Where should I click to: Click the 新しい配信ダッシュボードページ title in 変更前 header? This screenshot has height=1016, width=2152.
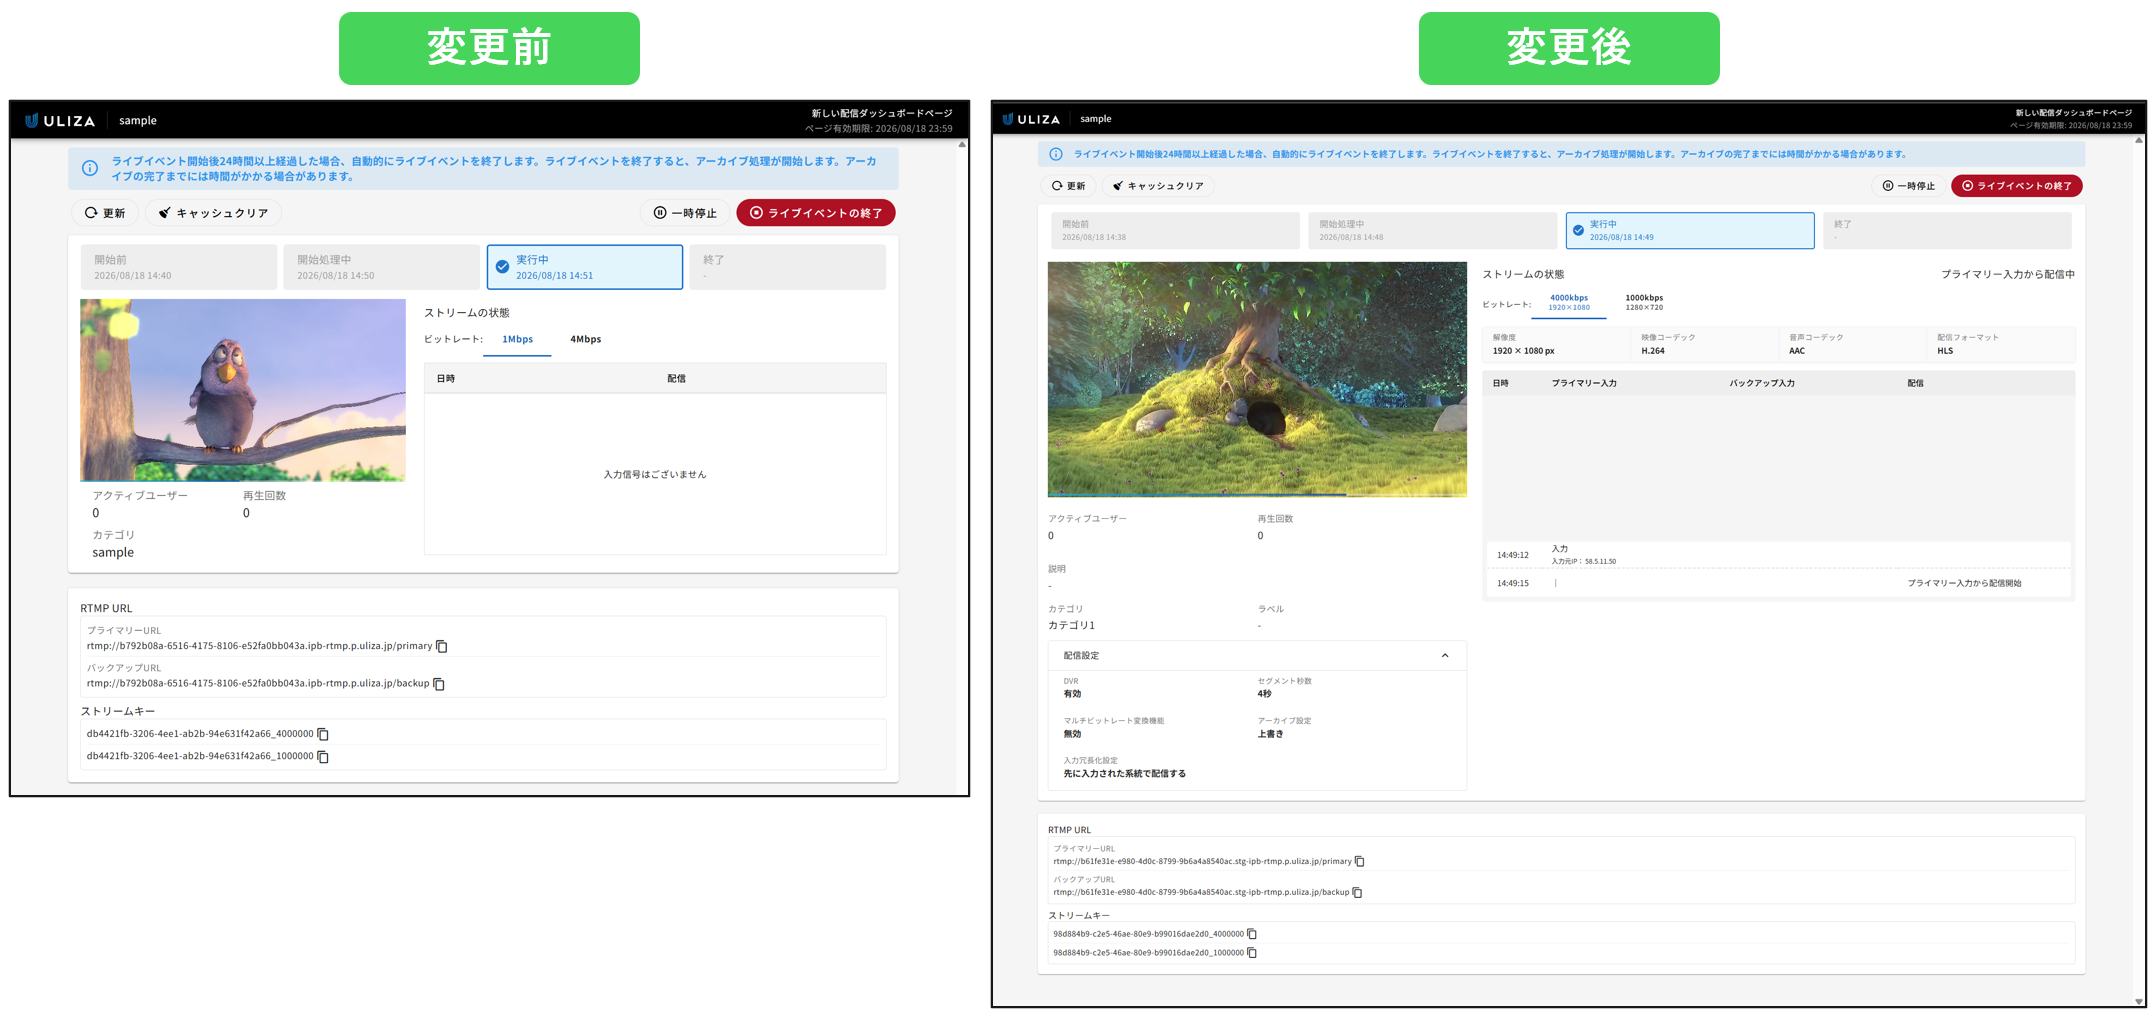click(882, 114)
